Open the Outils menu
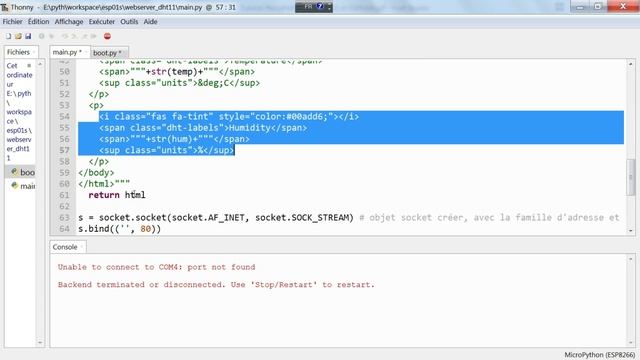Viewport: 640px width, 360px height. pyautogui.click(x=129, y=22)
